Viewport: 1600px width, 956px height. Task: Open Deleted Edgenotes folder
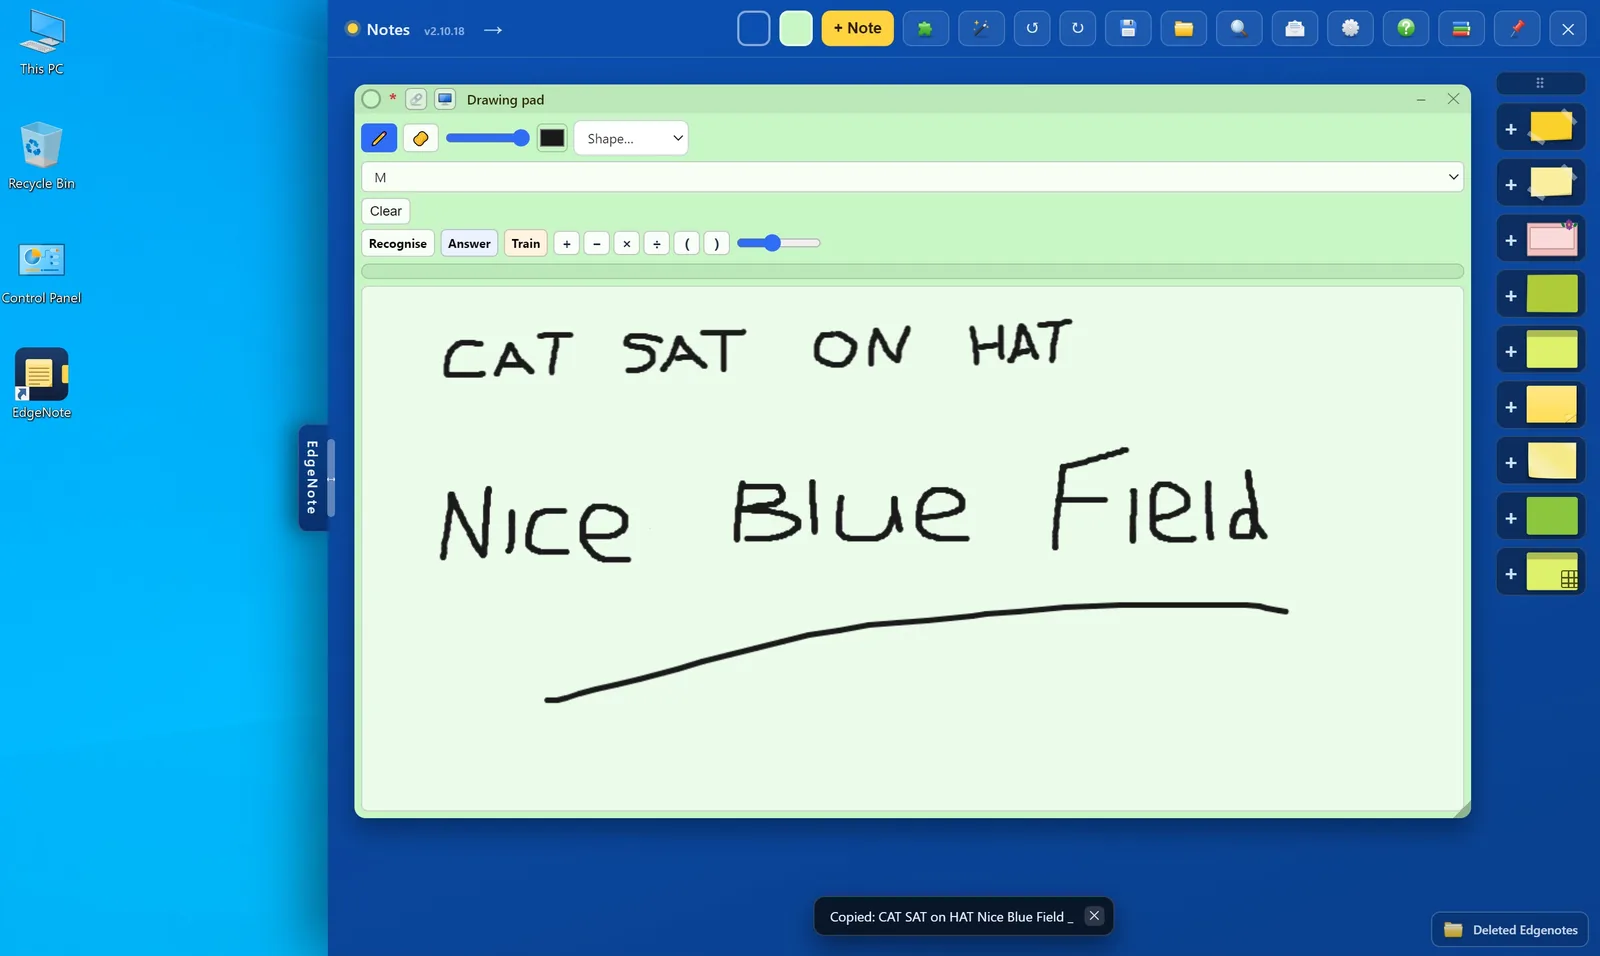click(1510, 930)
